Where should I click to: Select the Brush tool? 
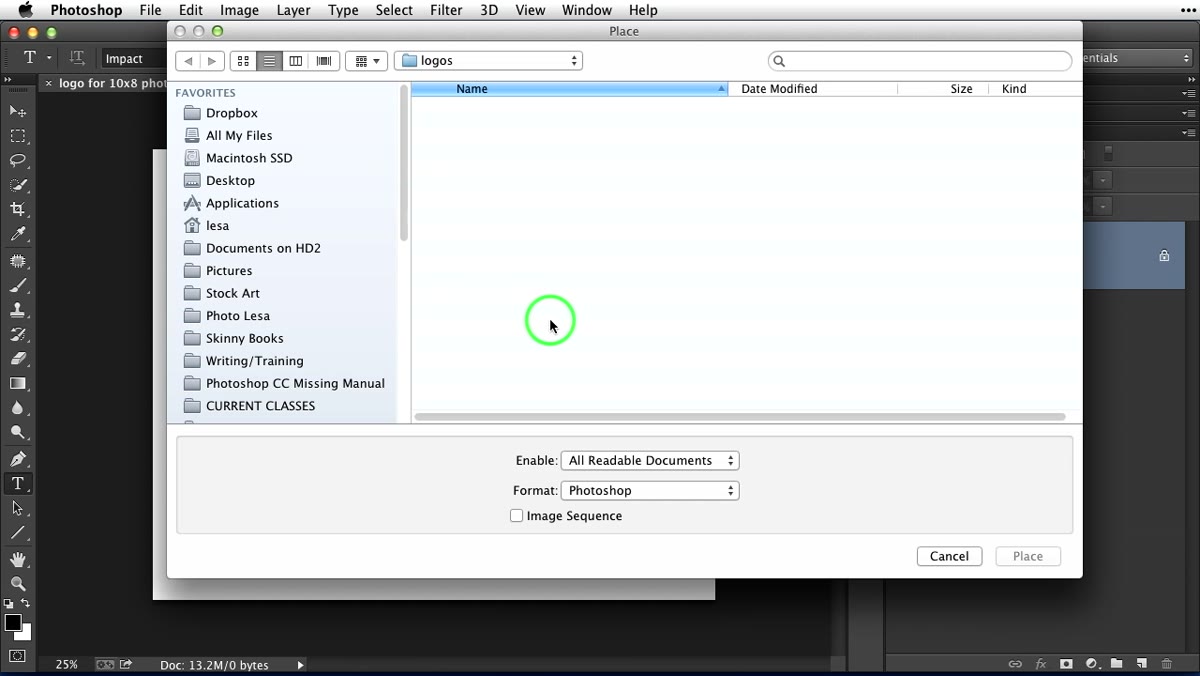(18, 286)
